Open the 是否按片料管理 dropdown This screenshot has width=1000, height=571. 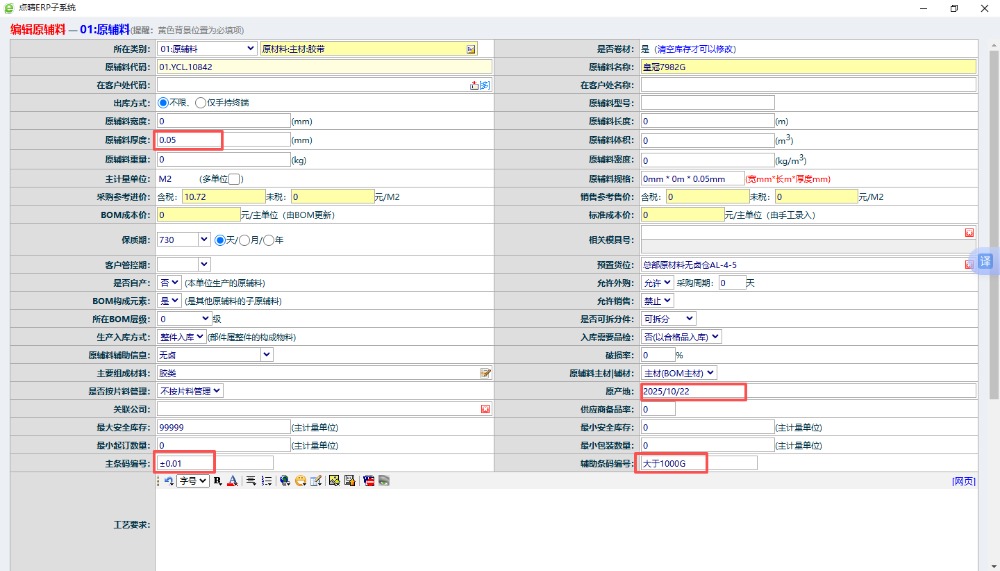(190, 391)
